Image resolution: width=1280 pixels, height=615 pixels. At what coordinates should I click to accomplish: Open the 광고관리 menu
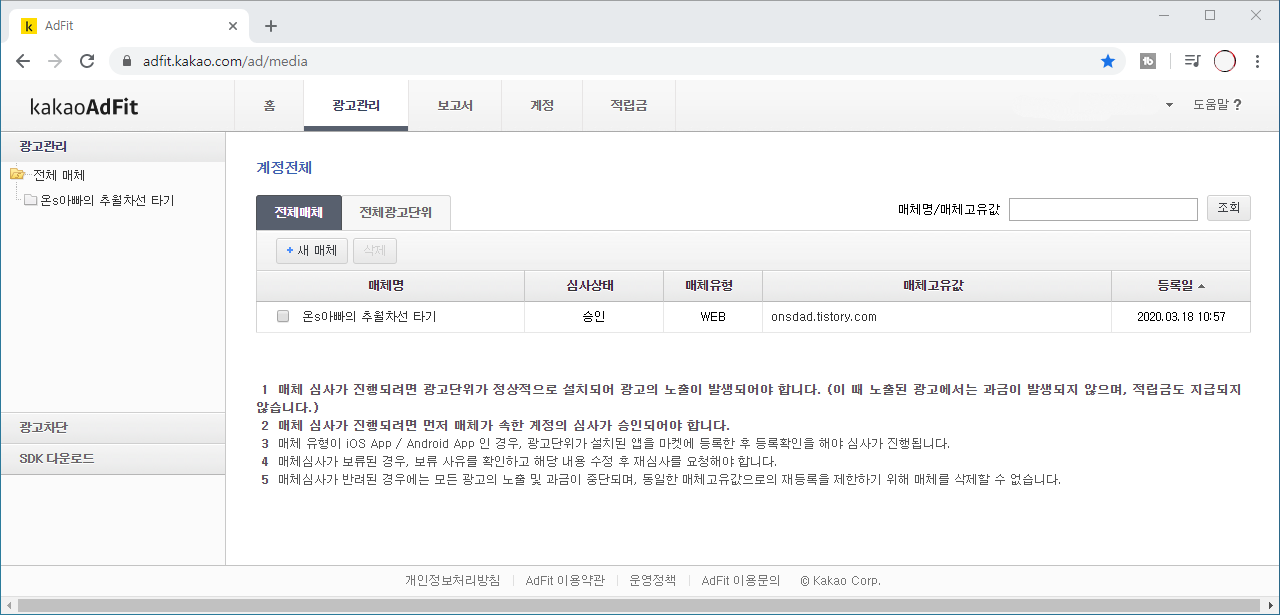coord(356,105)
